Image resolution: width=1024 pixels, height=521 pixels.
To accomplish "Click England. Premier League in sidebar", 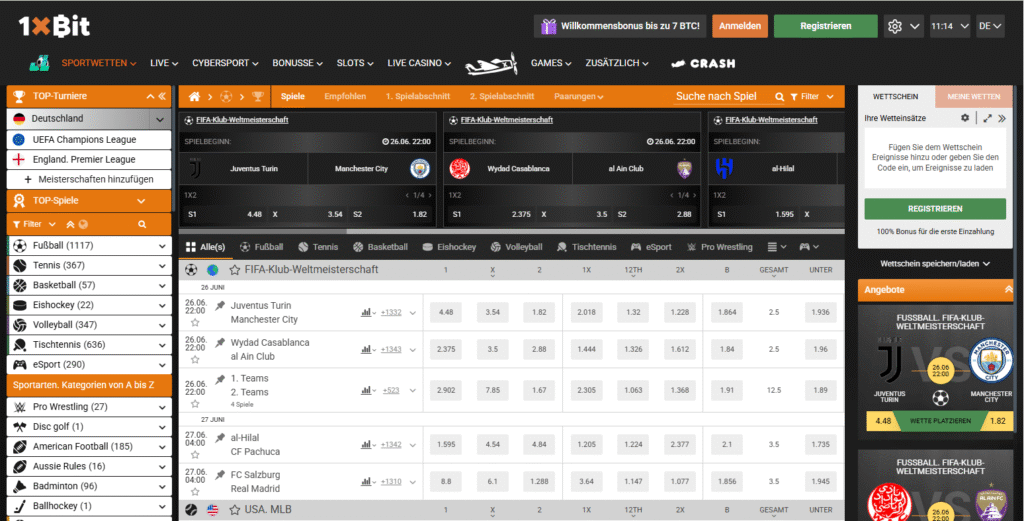I will [x=89, y=159].
